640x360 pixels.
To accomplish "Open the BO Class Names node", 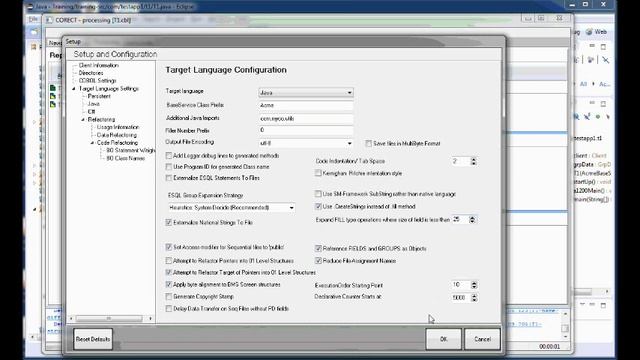I will point(126,158).
